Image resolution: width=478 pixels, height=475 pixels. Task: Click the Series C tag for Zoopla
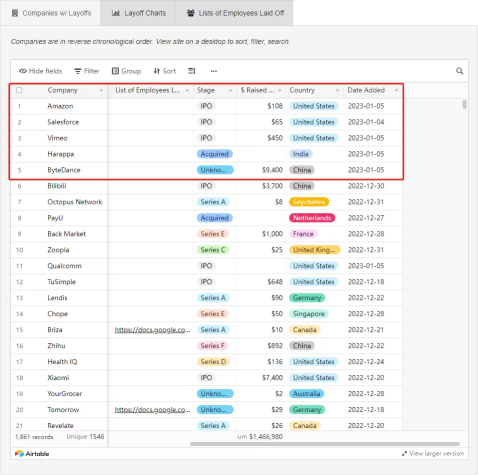click(213, 250)
